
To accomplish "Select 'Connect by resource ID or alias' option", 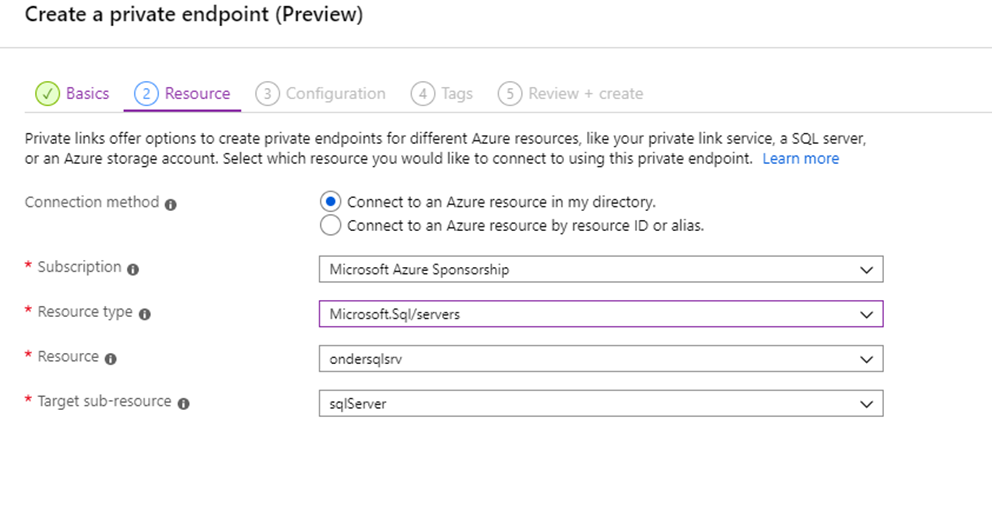I will pyautogui.click(x=331, y=226).
